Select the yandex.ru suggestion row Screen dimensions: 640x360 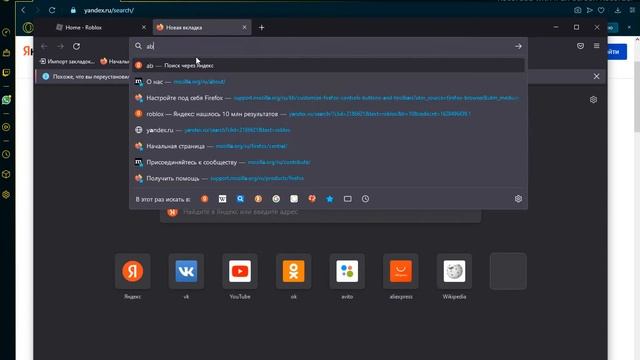point(328,130)
